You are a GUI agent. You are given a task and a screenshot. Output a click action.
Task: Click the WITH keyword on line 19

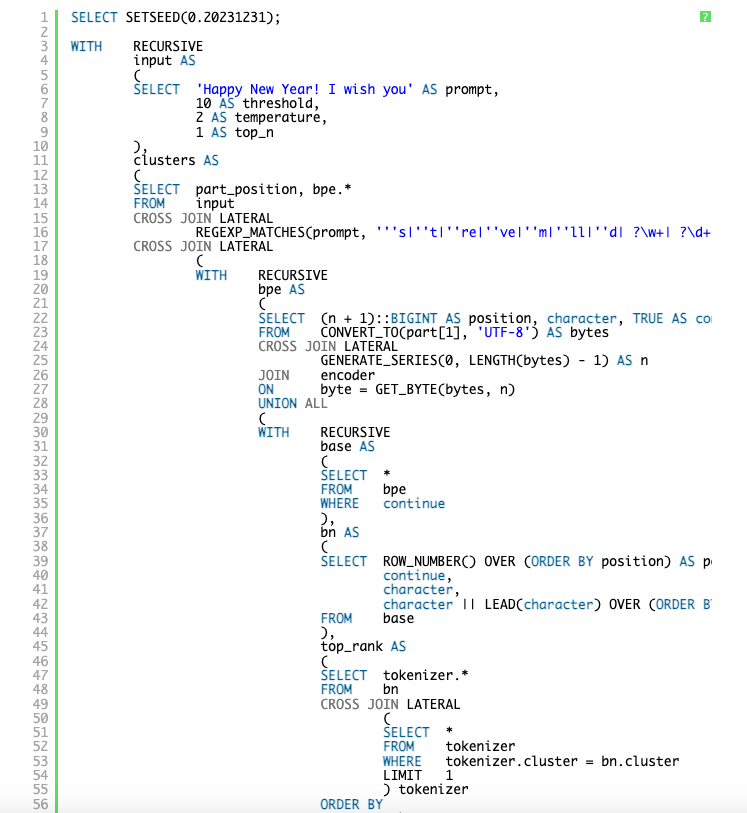point(211,275)
